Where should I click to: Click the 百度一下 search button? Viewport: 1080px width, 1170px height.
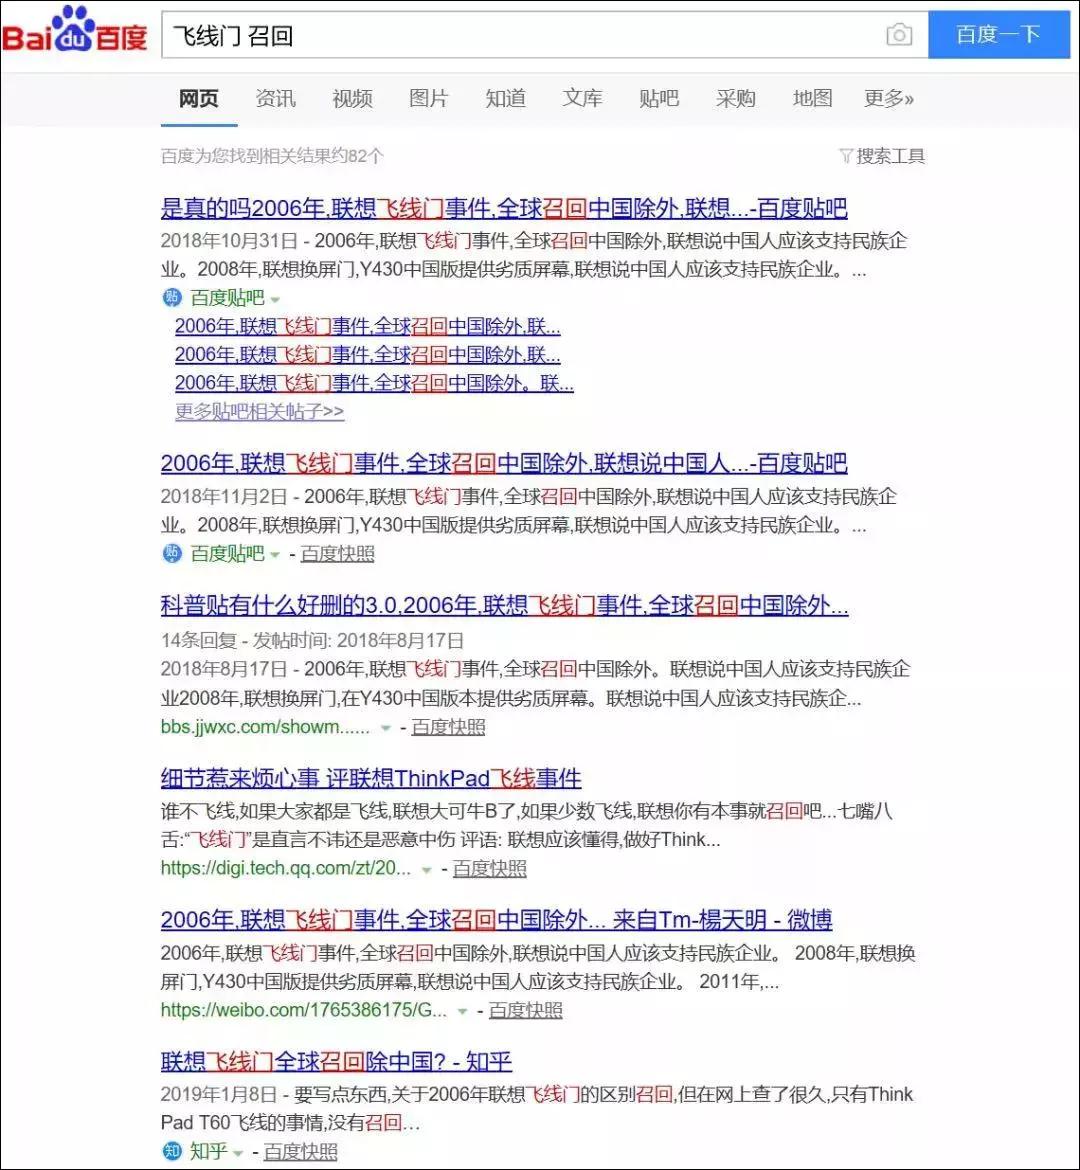pos(1000,34)
